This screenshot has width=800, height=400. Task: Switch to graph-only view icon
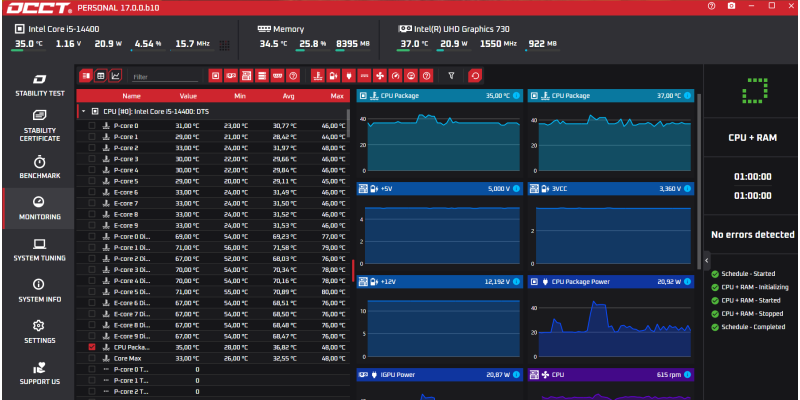[x=116, y=76]
